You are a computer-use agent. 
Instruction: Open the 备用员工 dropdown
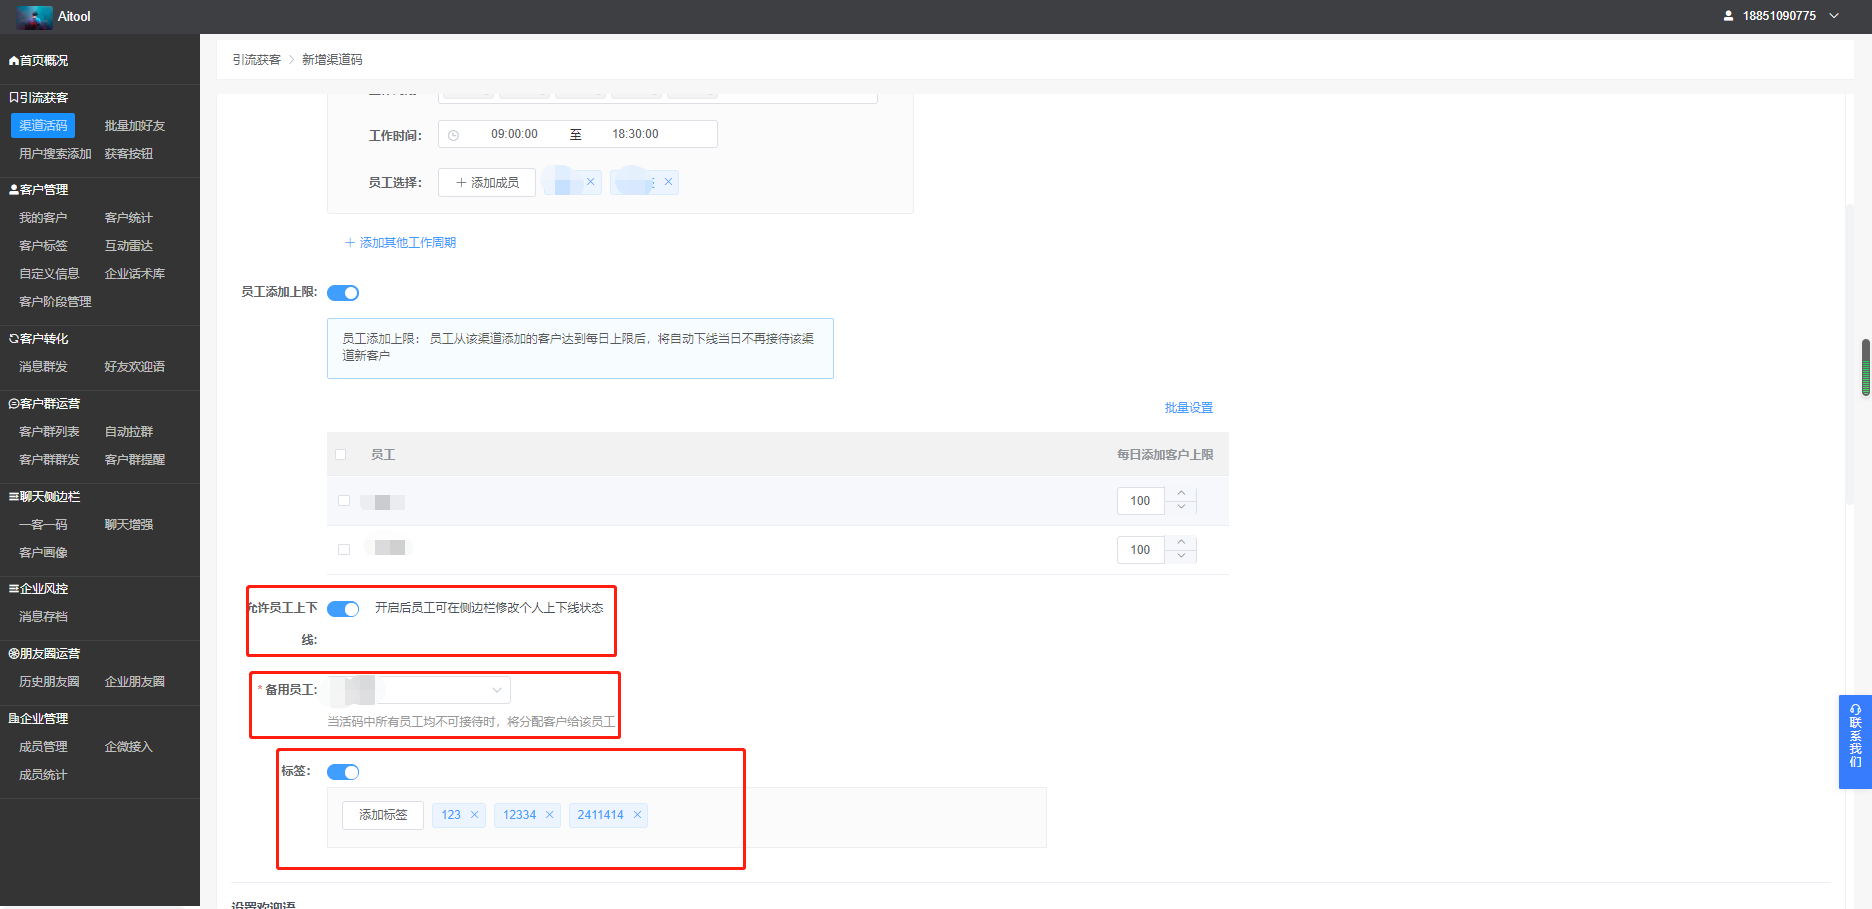pyautogui.click(x=419, y=690)
